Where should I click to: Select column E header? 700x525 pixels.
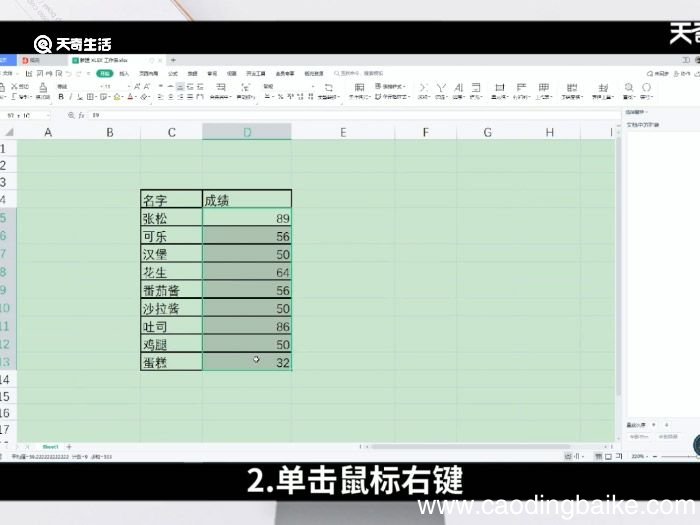click(343, 132)
